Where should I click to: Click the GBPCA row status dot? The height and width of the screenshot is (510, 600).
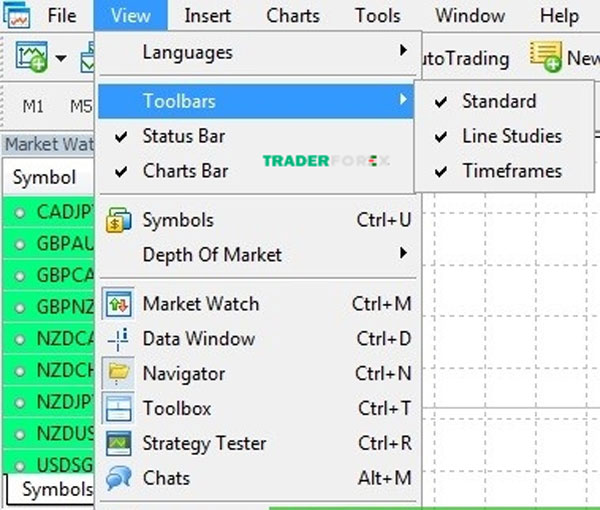coord(19,276)
